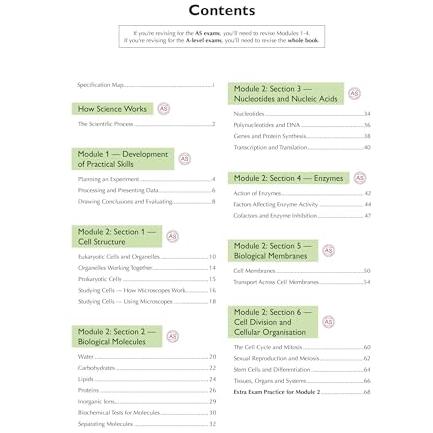
Task: Click the AS badge beside Cell Structure heading
Action: tap(172, 236)
